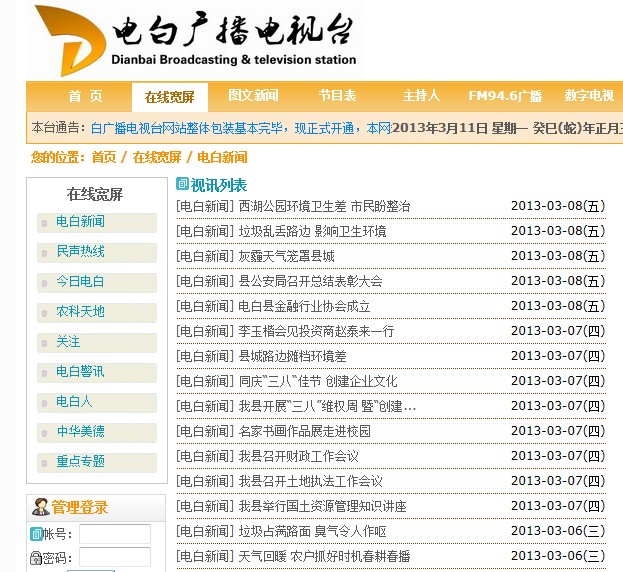623x572 pixels.
Task: Select 民声热线 in the sidebar
Action: pos(80,251)
